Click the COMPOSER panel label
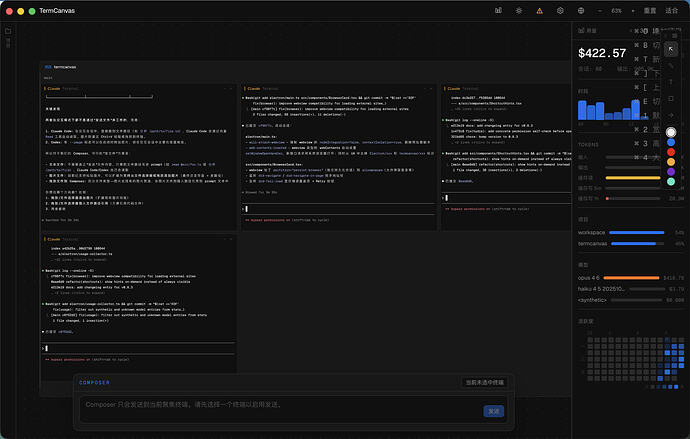This screenshot has width=690, height=439. point(94,383)
